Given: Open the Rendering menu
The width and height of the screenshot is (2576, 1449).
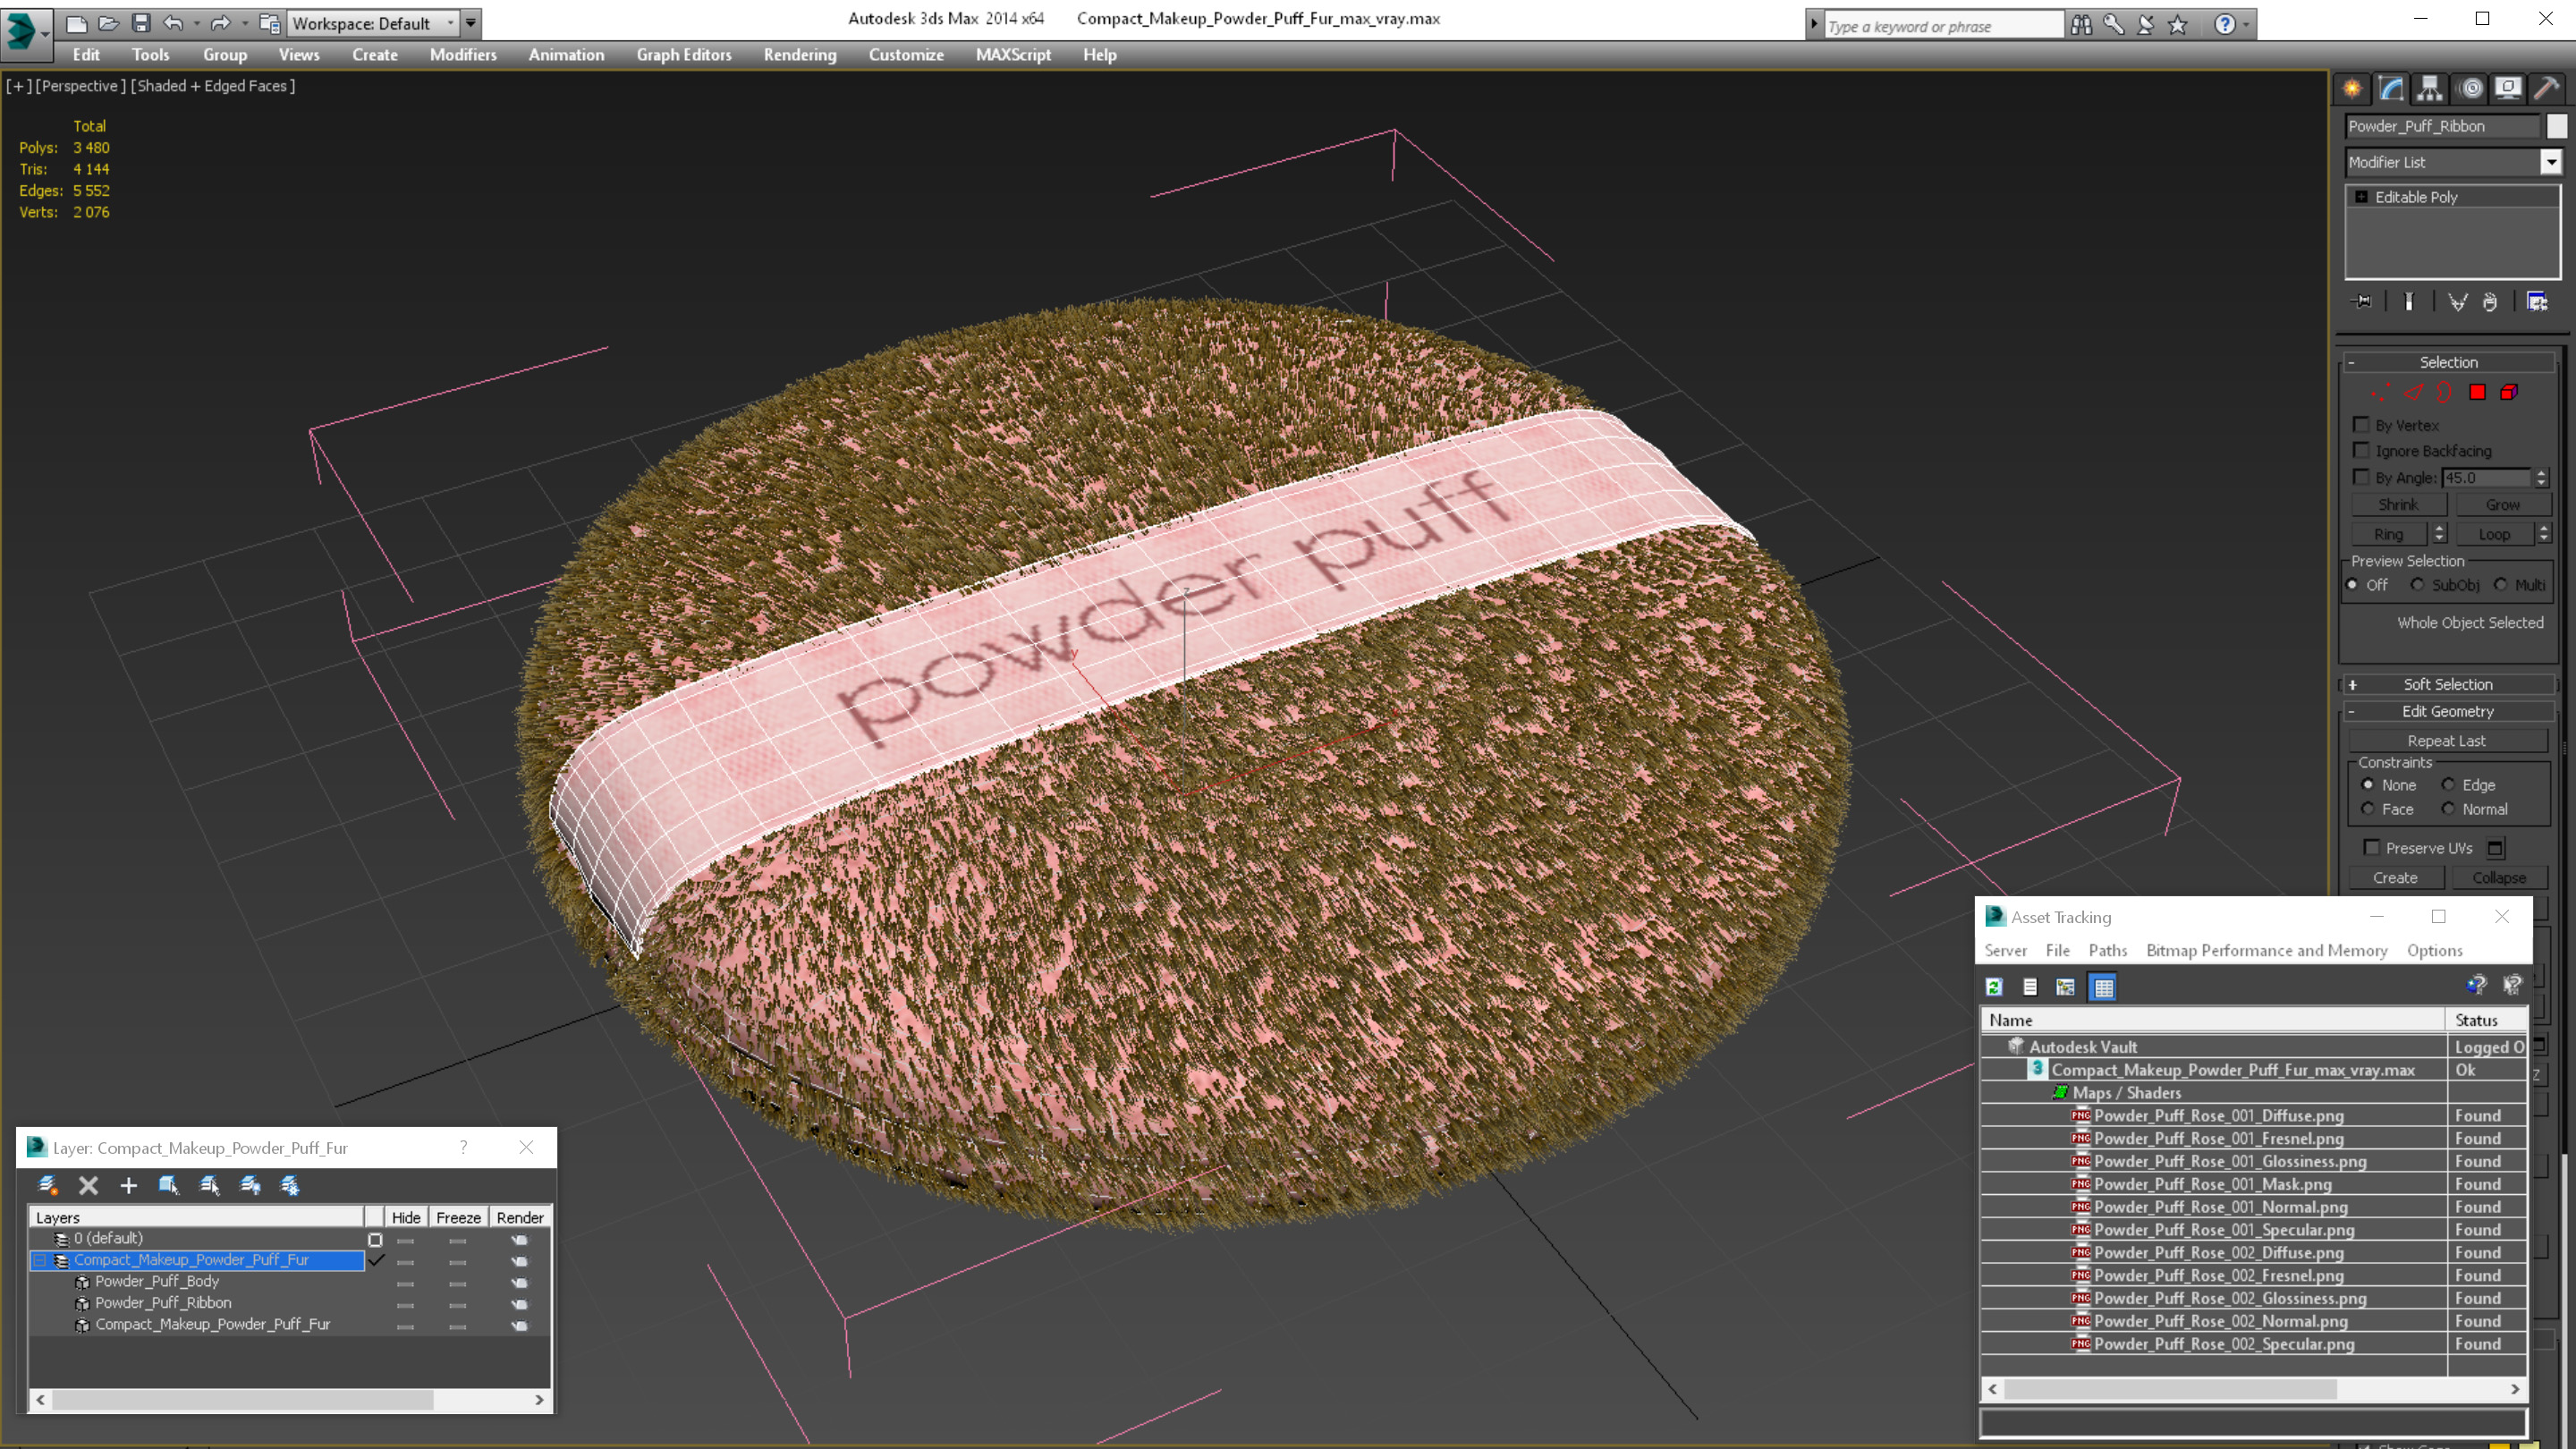Looking at the screenshot, I should (799, 55).
